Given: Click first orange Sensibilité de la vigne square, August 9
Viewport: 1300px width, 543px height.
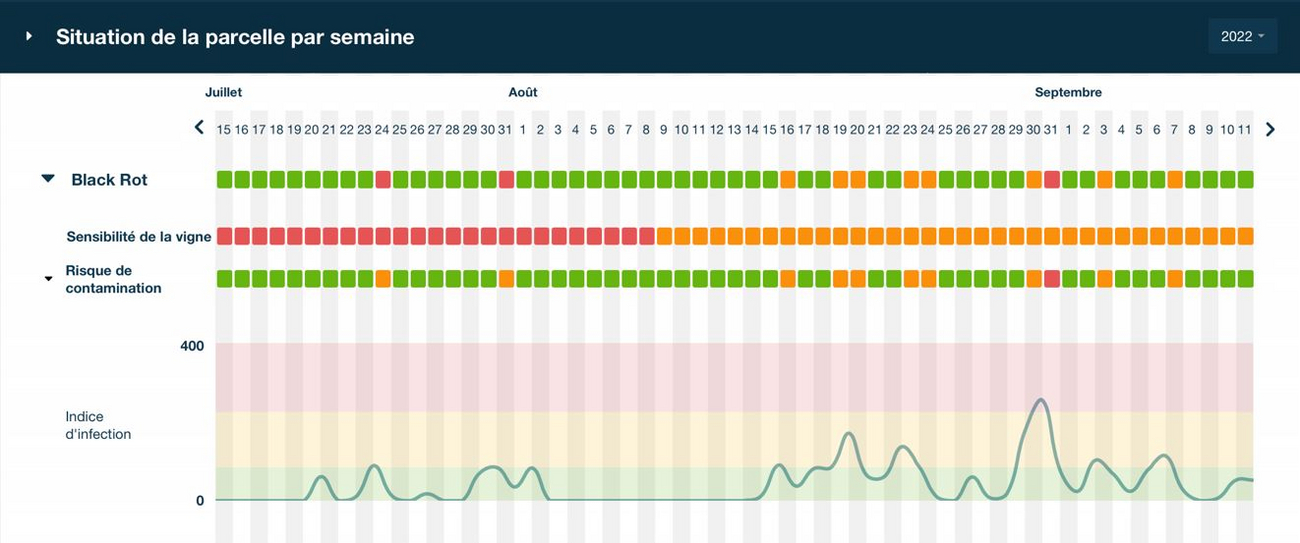Looking at the screenshot, I should pos(664,236).
